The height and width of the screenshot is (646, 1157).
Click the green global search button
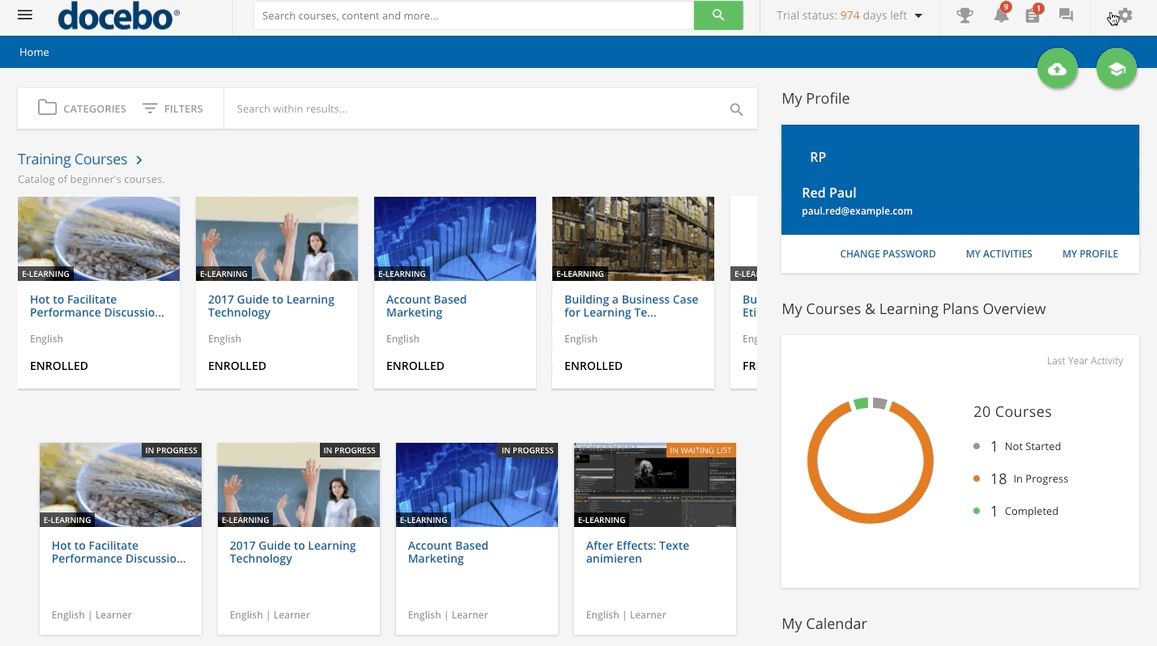coord(718,16)
